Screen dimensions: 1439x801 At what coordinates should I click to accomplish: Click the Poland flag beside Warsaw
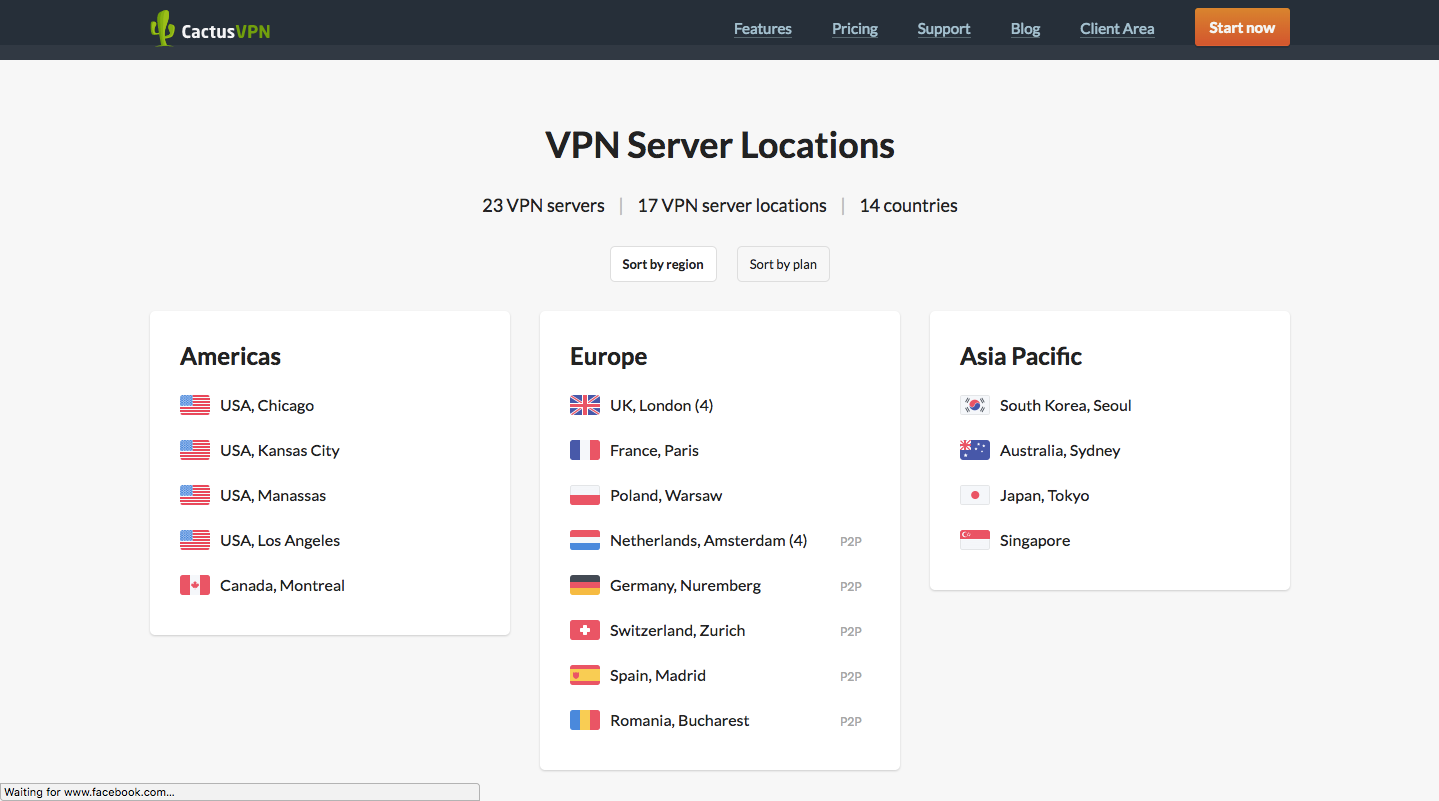click(x=585, y=495)
